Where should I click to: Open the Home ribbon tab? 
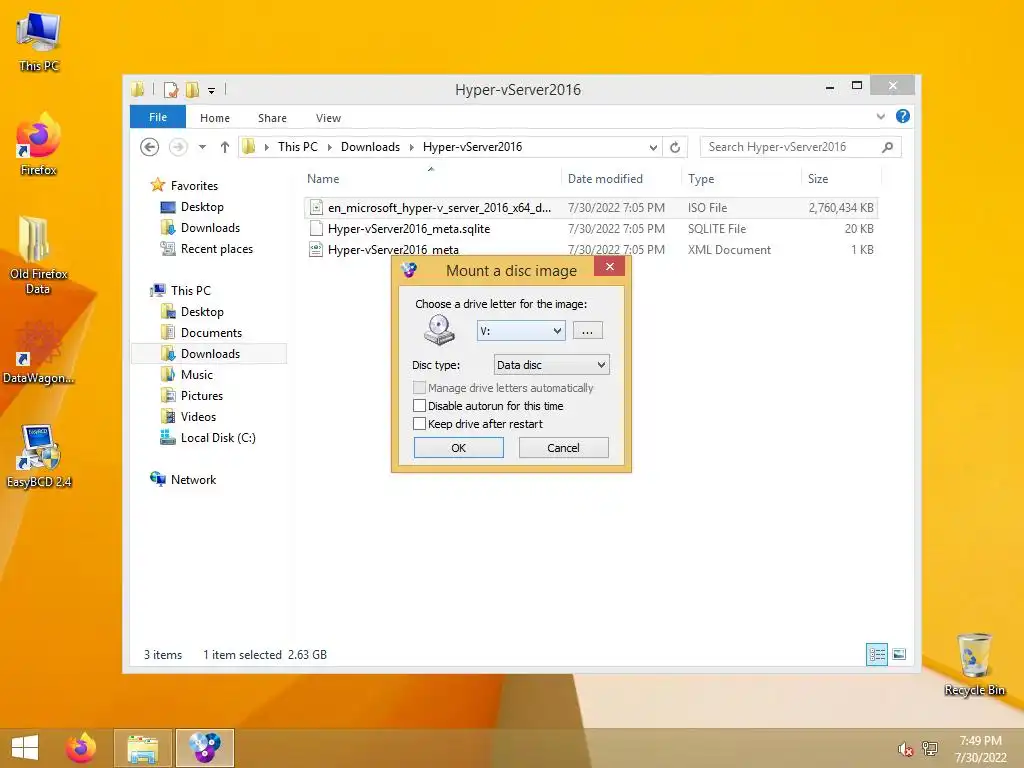[215, 118]
